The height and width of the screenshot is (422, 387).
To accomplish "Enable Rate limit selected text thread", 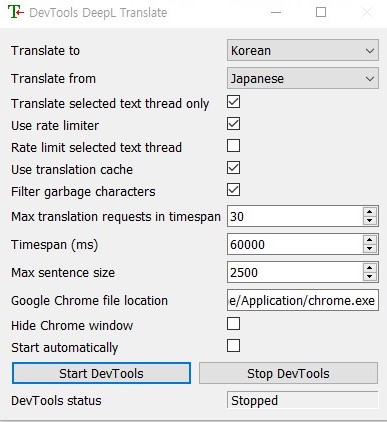I will tap(233, 146).
